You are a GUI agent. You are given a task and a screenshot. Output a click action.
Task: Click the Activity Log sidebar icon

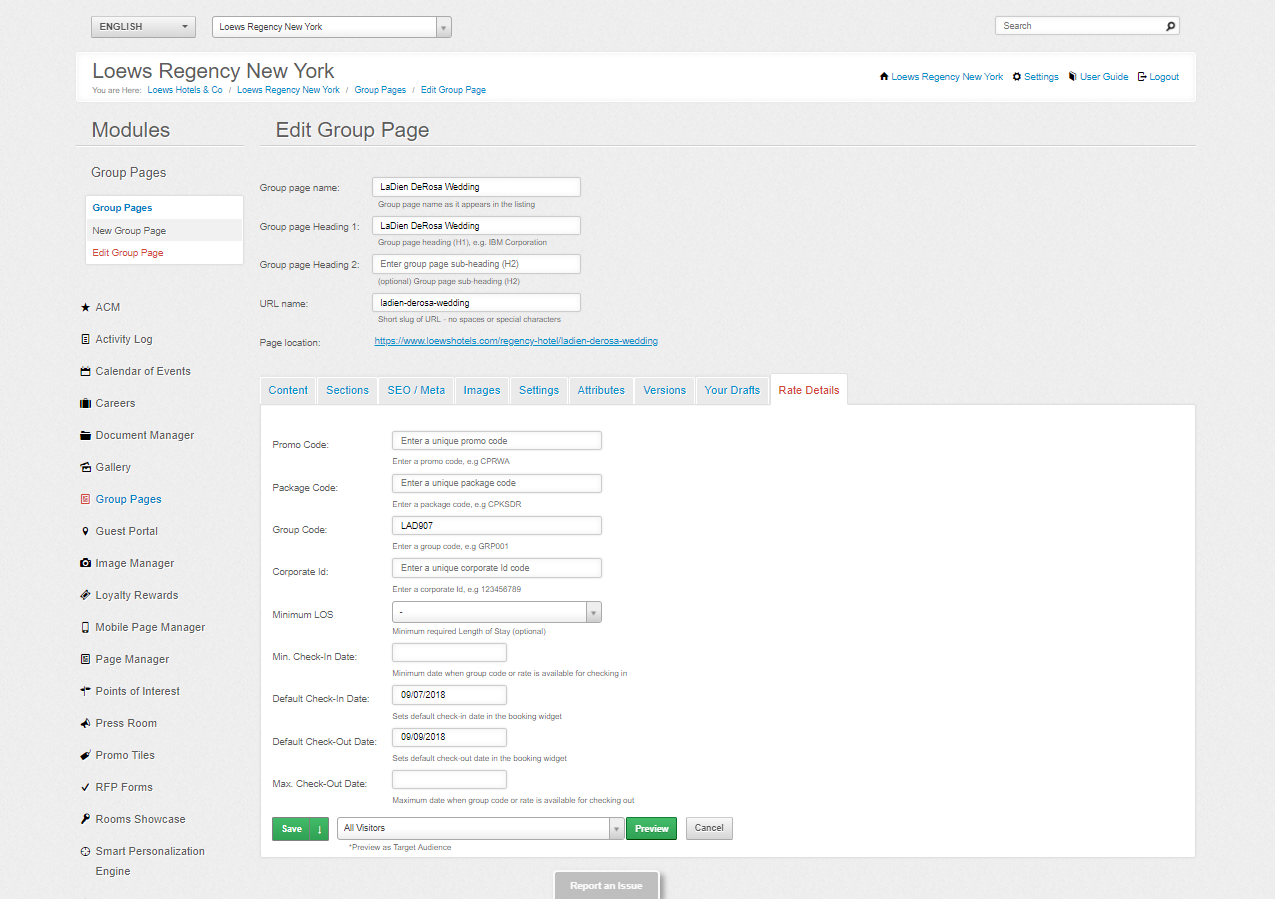[x=85, y=340]
